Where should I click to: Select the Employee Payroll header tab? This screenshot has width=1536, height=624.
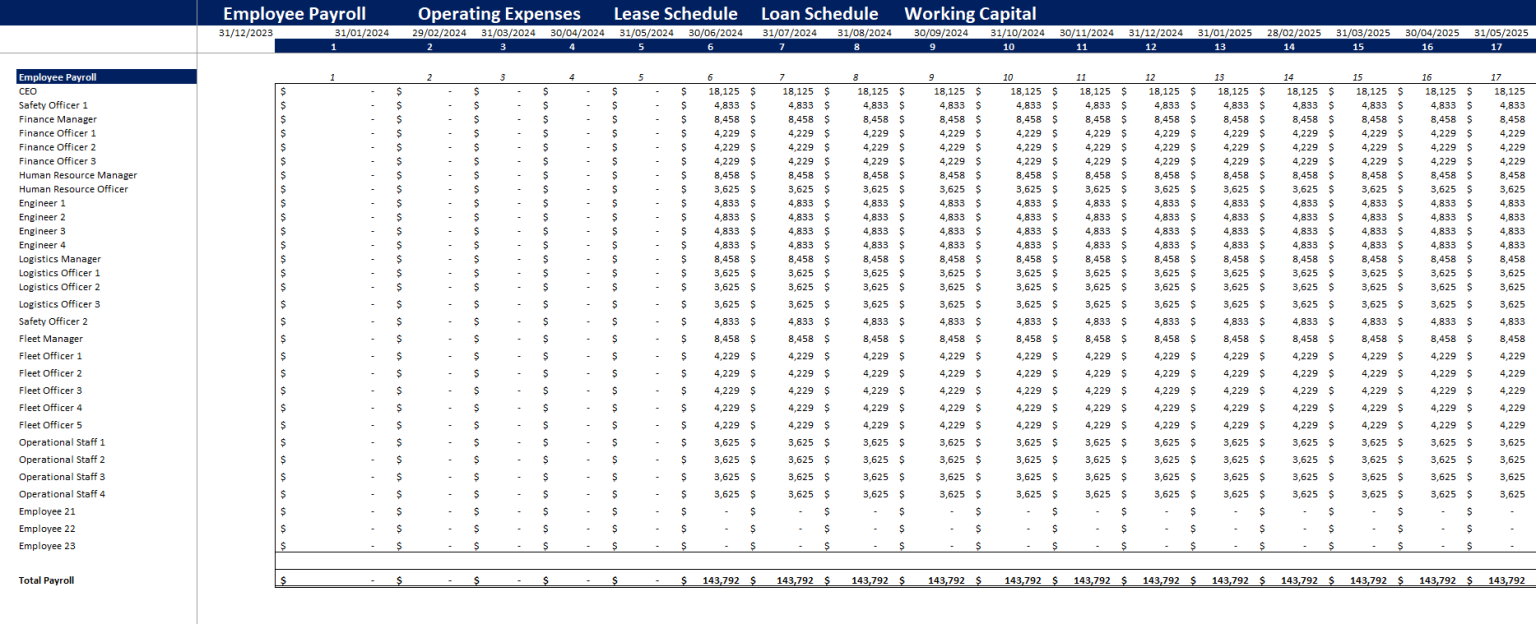pyautogui.click(x=295, y=13)
